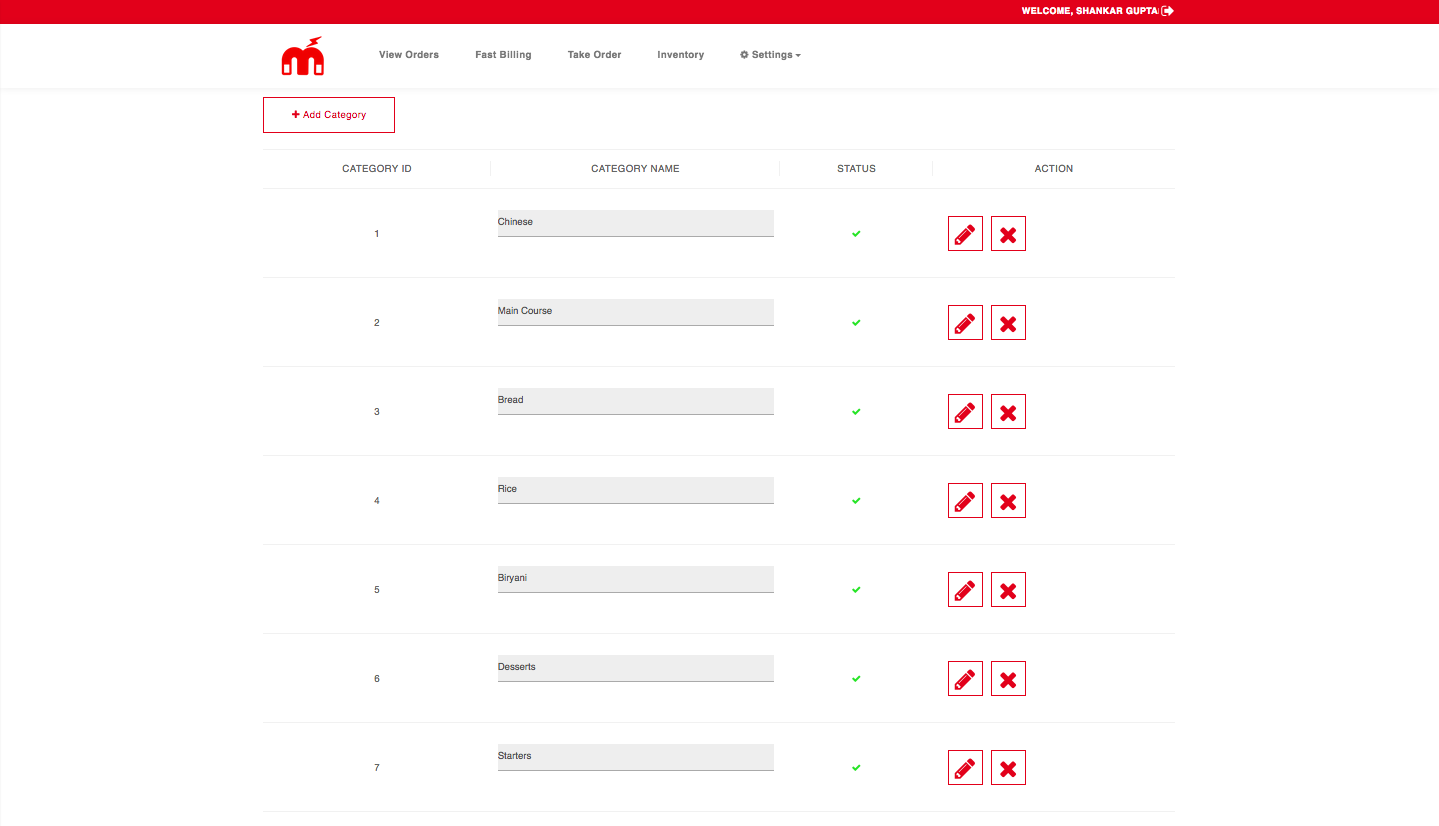The image size is (1439, 826).
Task: Click category ID 1 cell
Action: coord(377,234)
